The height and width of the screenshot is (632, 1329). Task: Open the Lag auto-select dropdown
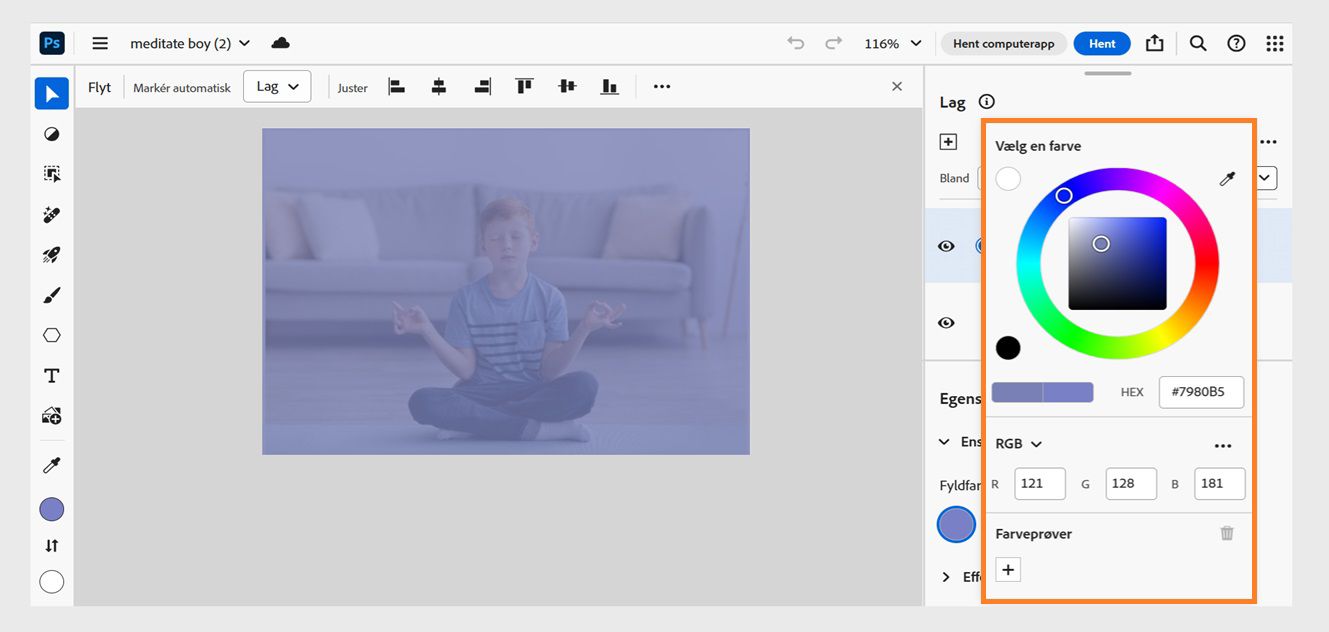tap(277, 87)
